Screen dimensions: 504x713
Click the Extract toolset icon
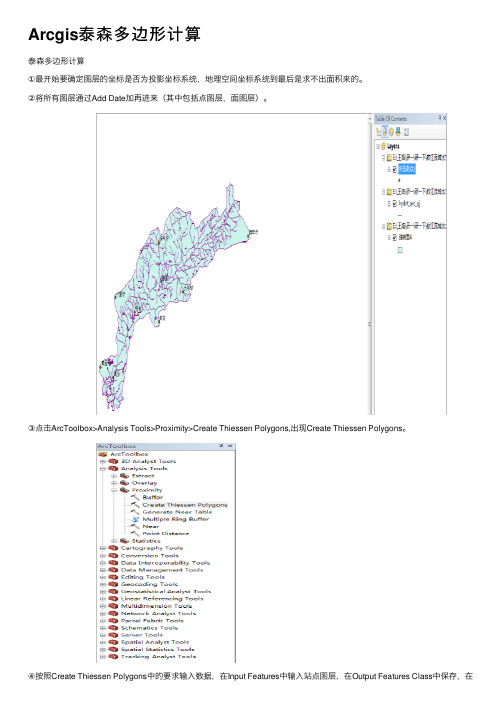point(124,476)
